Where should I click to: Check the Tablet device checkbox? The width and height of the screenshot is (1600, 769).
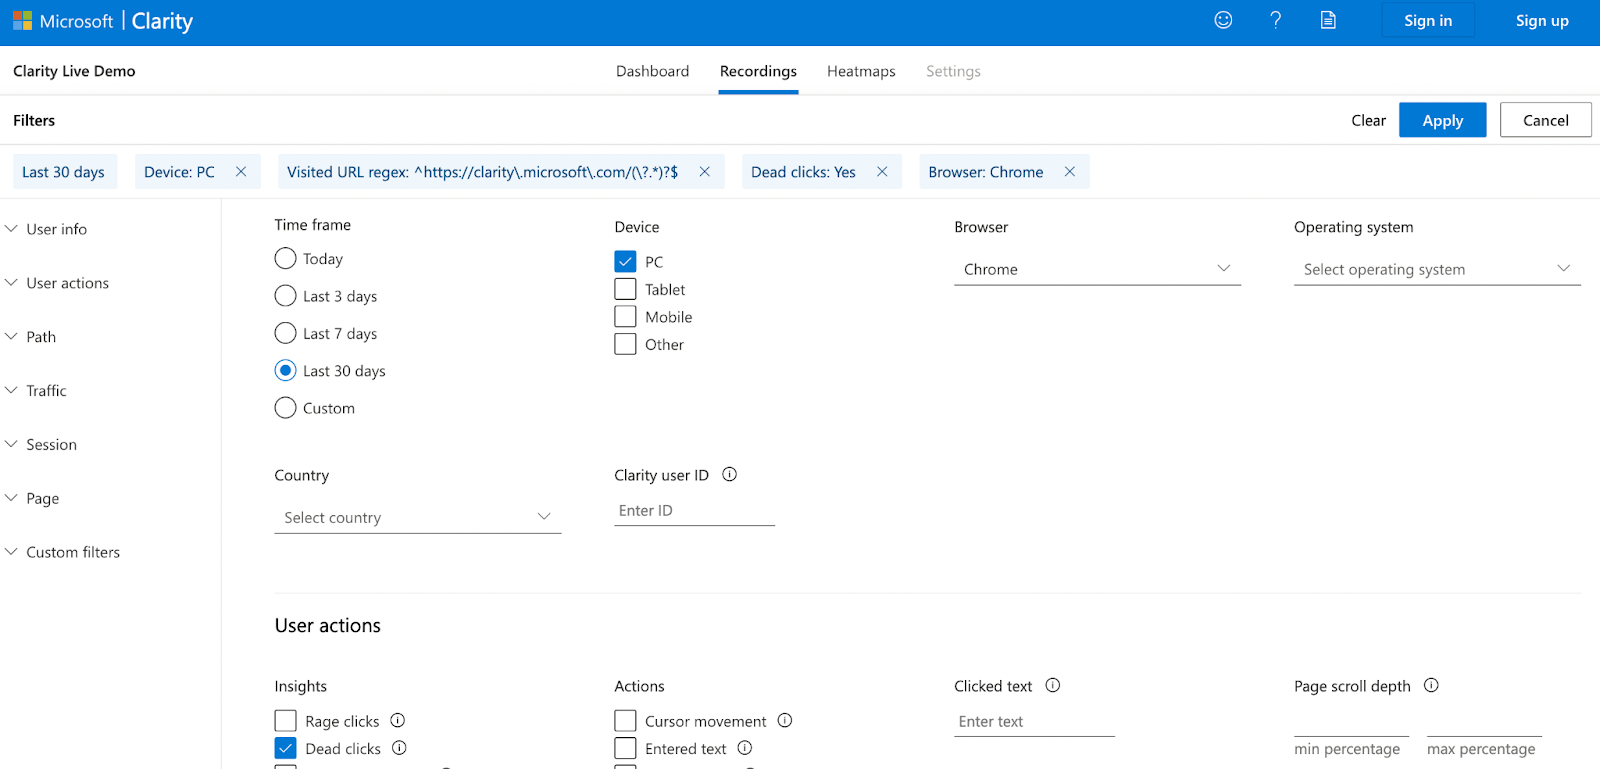coord(625,289)
